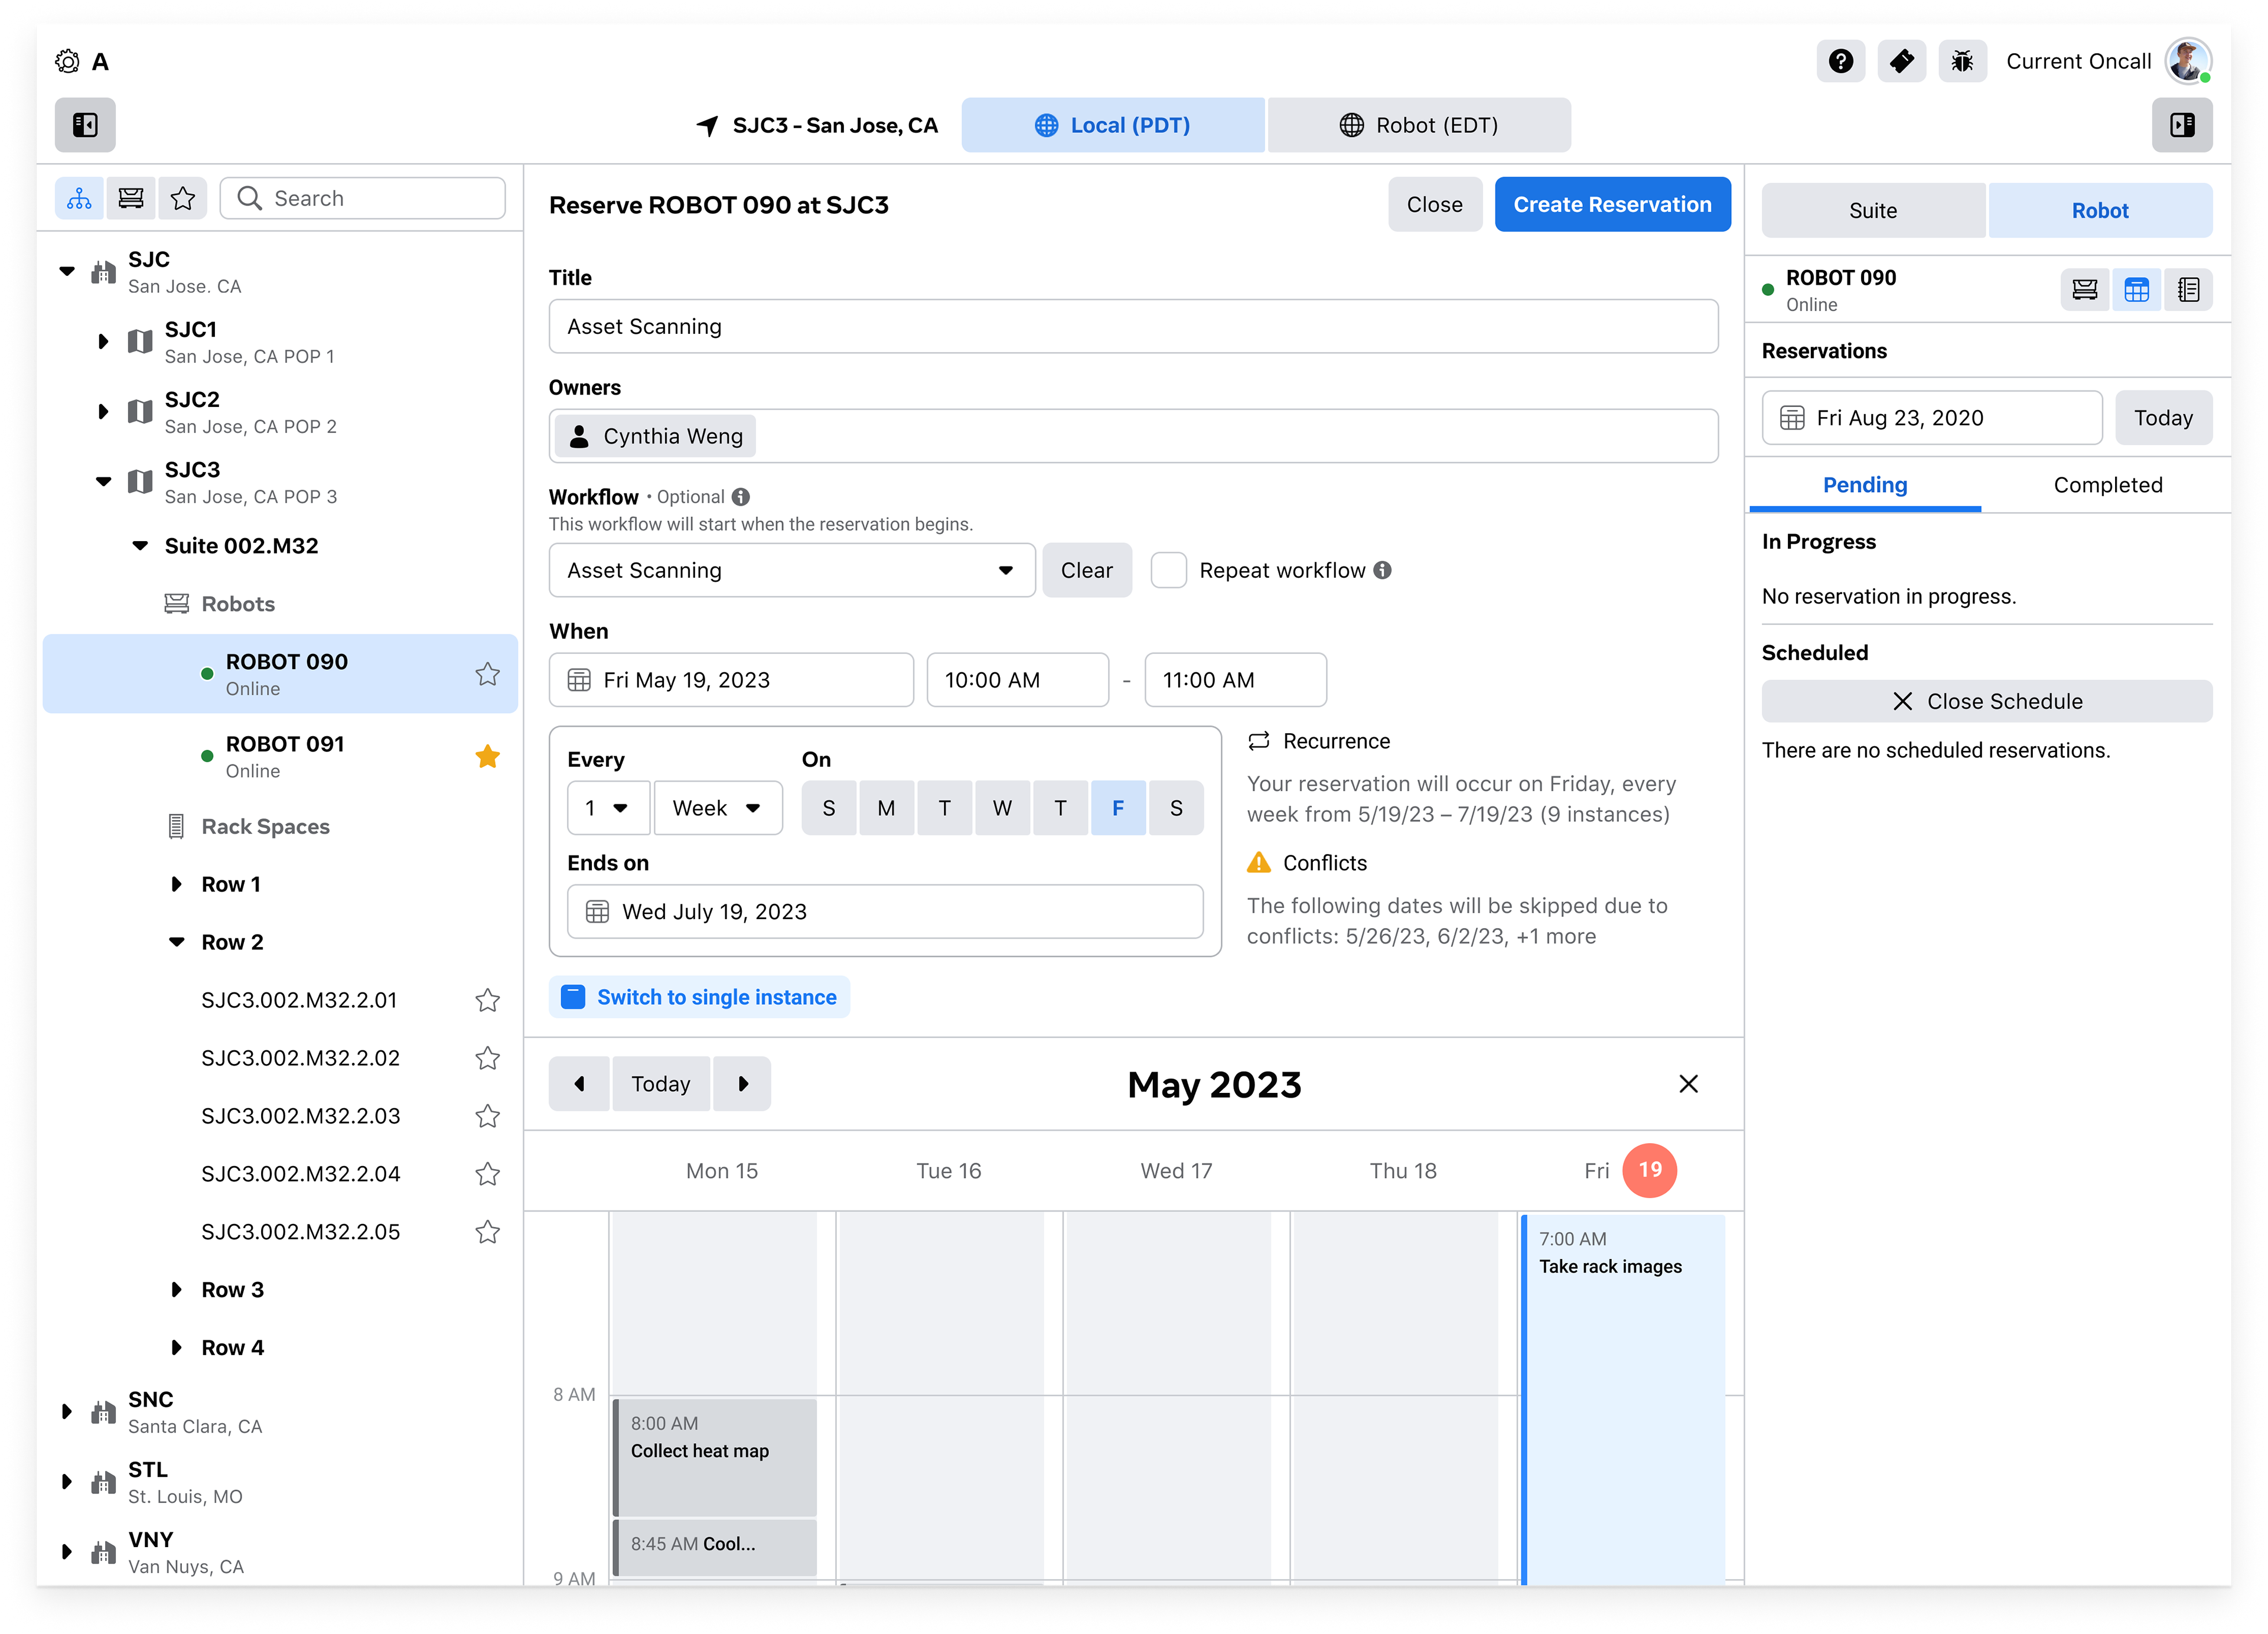The image size is (2268, 1634).
Task: Show favorites star filter icon
Action: (x=183, y=198)
